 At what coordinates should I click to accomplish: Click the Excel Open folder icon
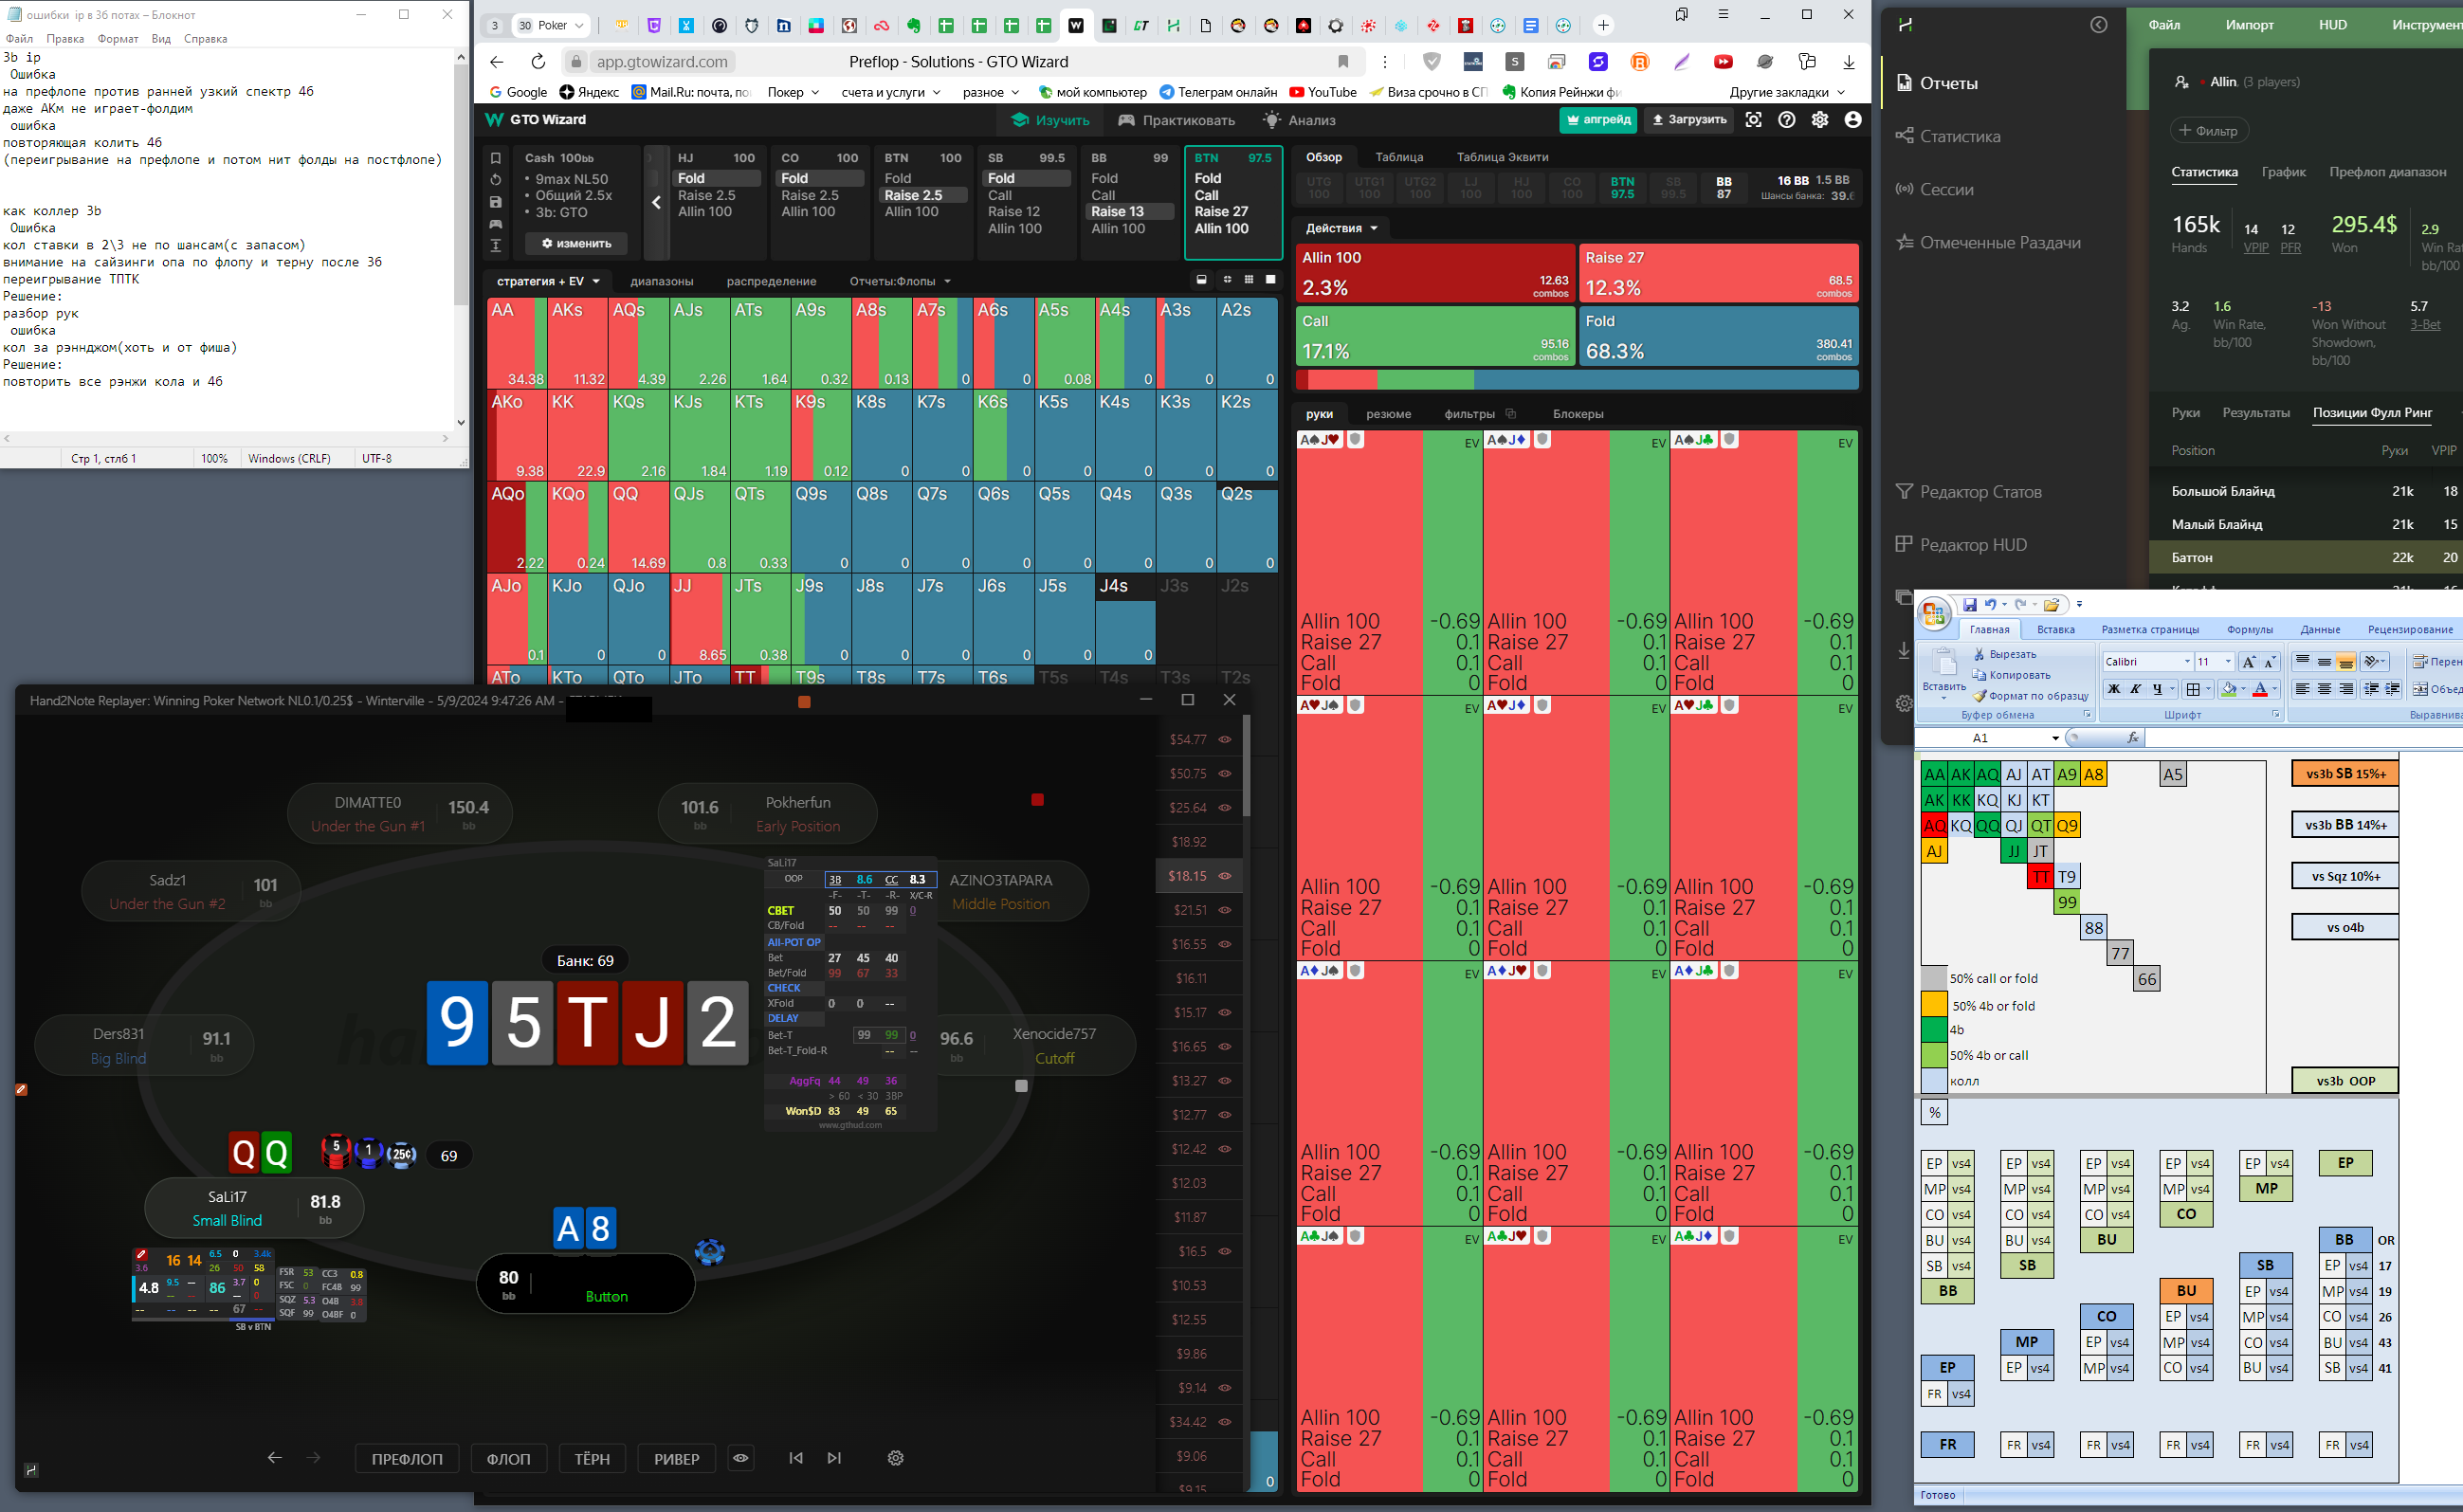pyautogui.click(x=2051, y=605)
